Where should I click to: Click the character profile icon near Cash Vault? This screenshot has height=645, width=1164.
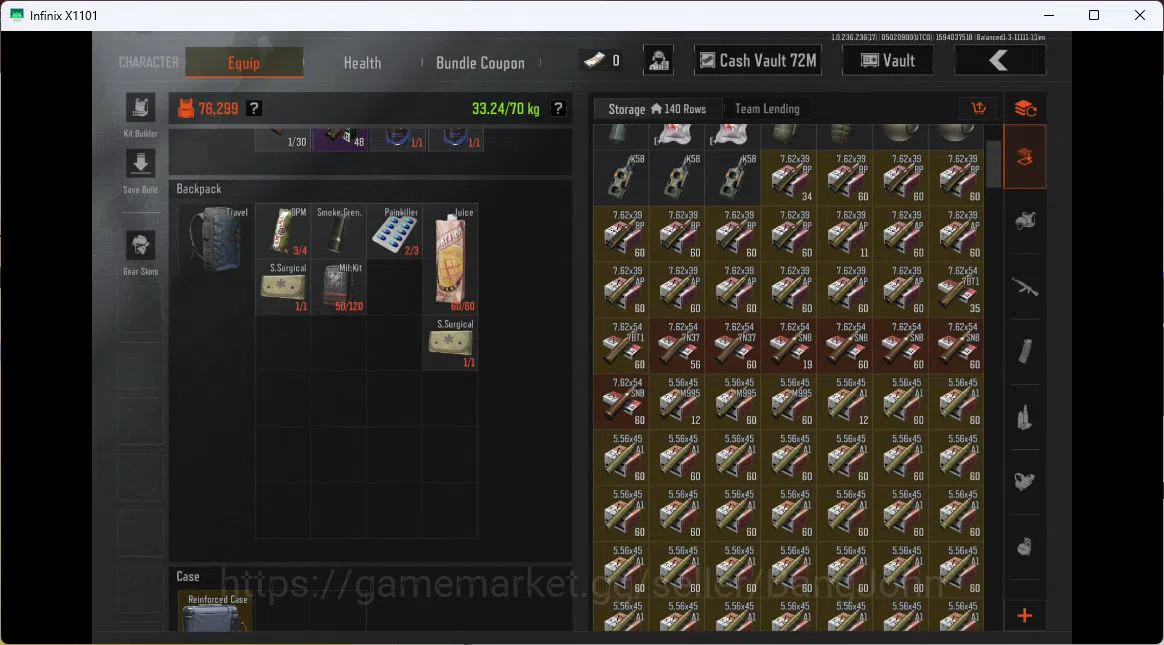[x=658, y=61]
